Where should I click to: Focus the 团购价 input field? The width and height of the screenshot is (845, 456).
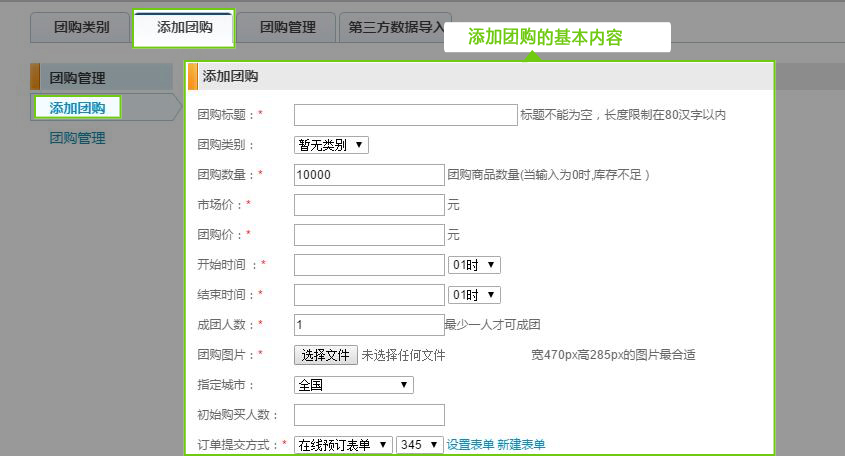[x=369, y=235]
